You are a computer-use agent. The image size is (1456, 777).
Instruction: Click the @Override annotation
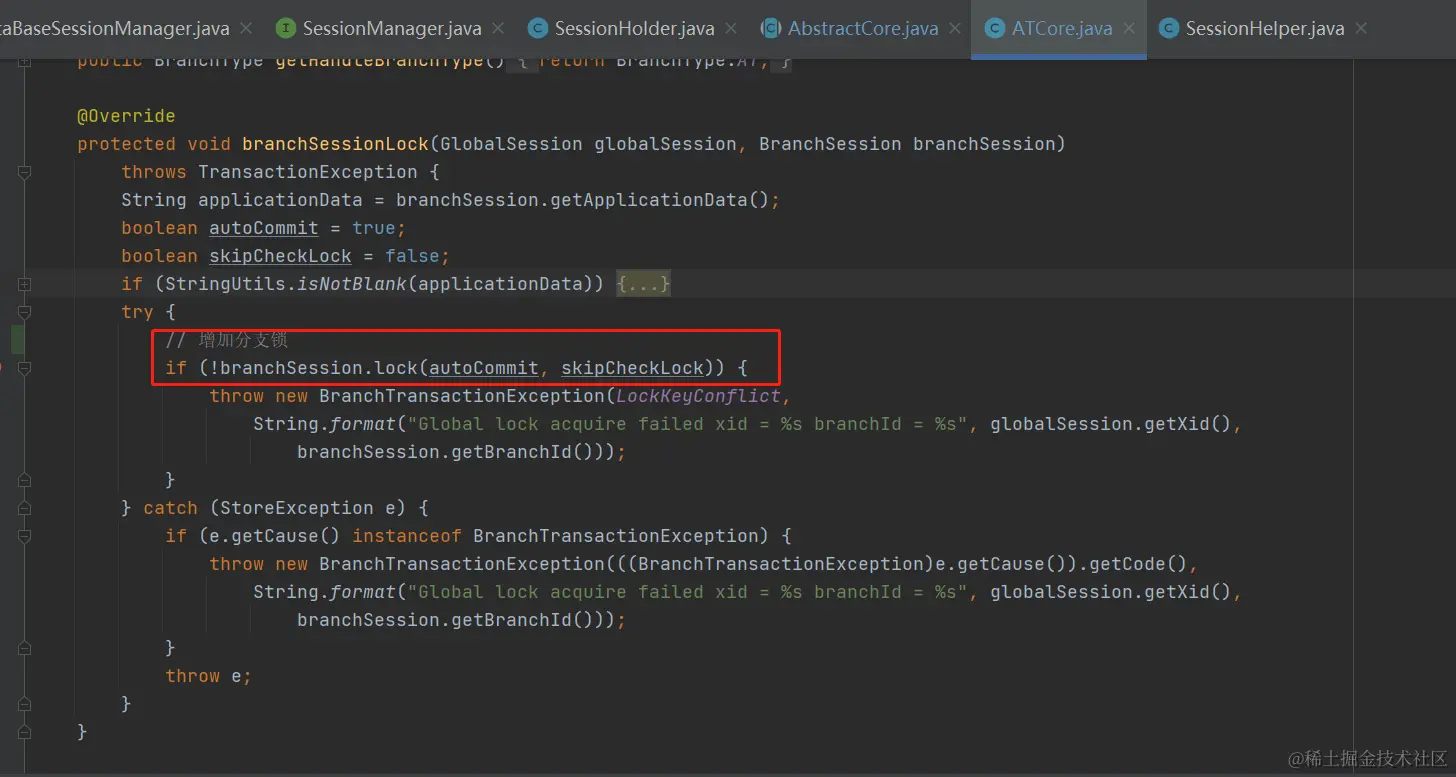[x=126, y=116]
